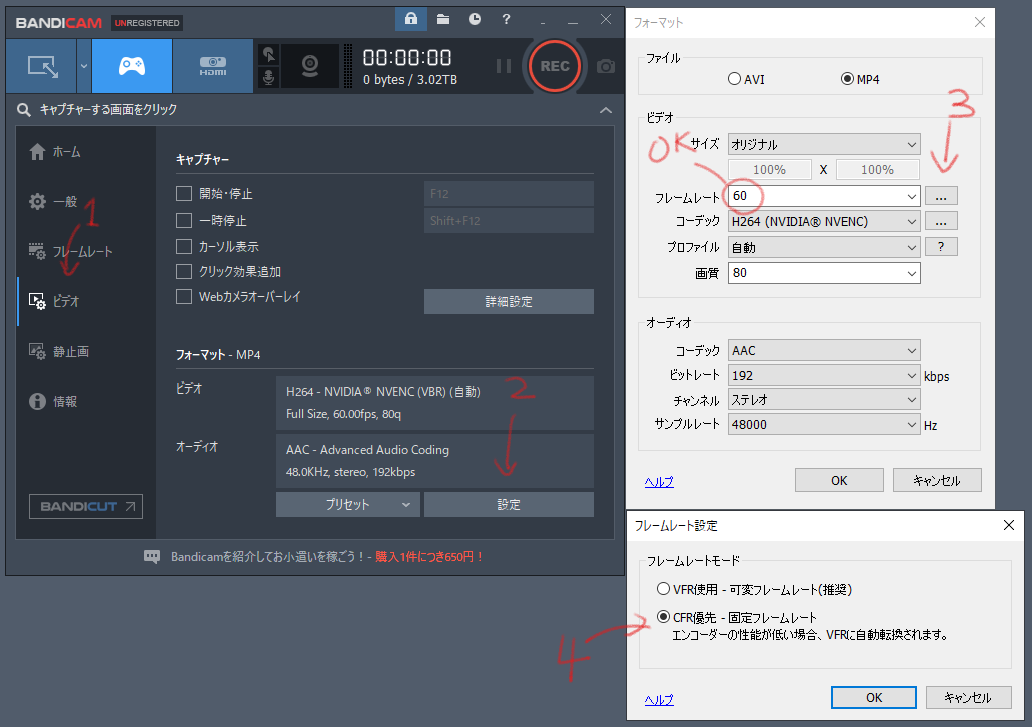
Task: Open the 画質 dropdown showing 80
Action: point(824,273)
